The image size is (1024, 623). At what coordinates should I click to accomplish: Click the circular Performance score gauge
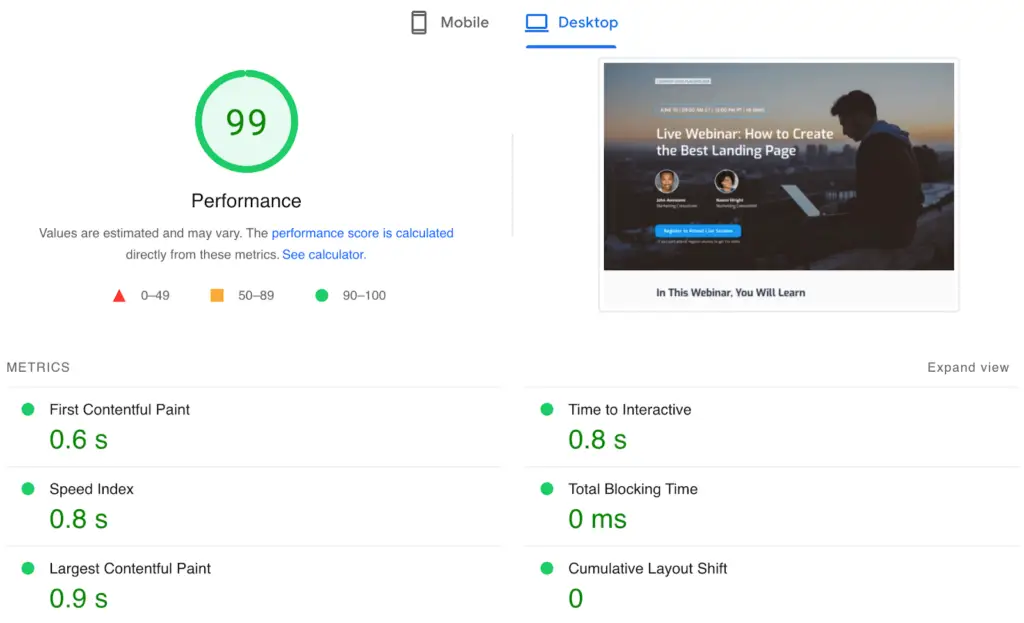click(x=246, y=120)
